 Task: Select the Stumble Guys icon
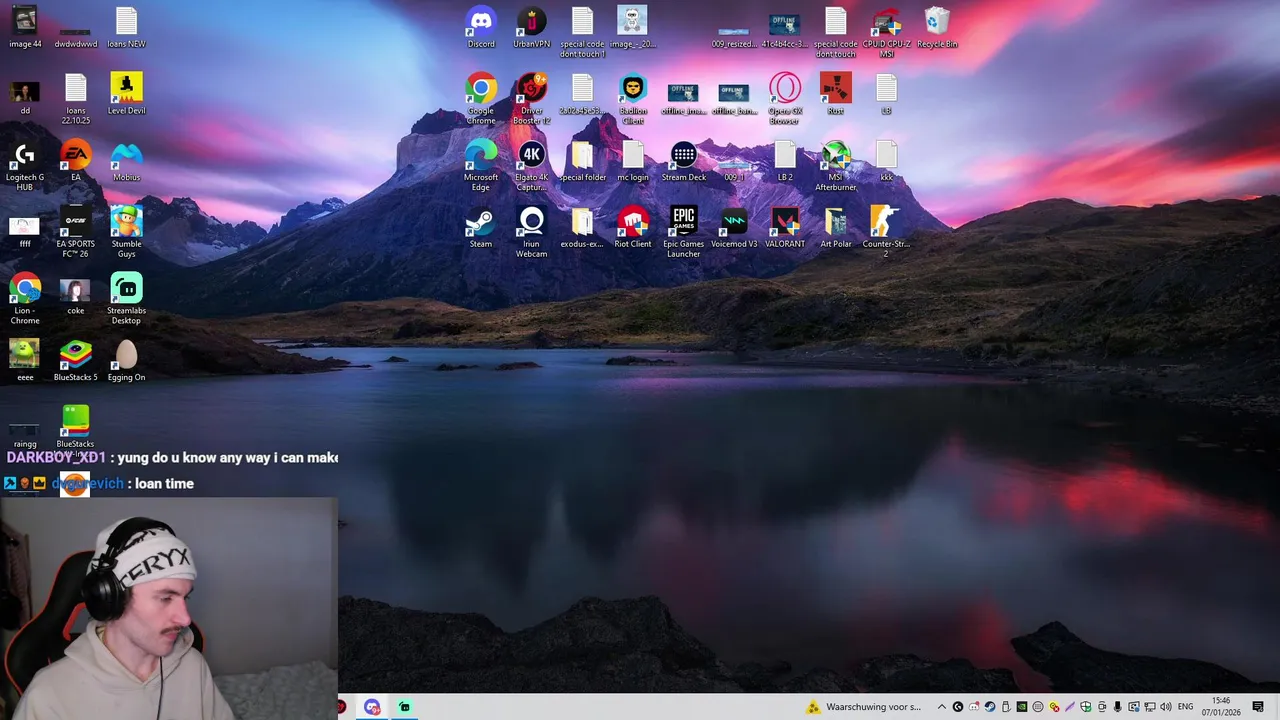[x=126, y=232]
